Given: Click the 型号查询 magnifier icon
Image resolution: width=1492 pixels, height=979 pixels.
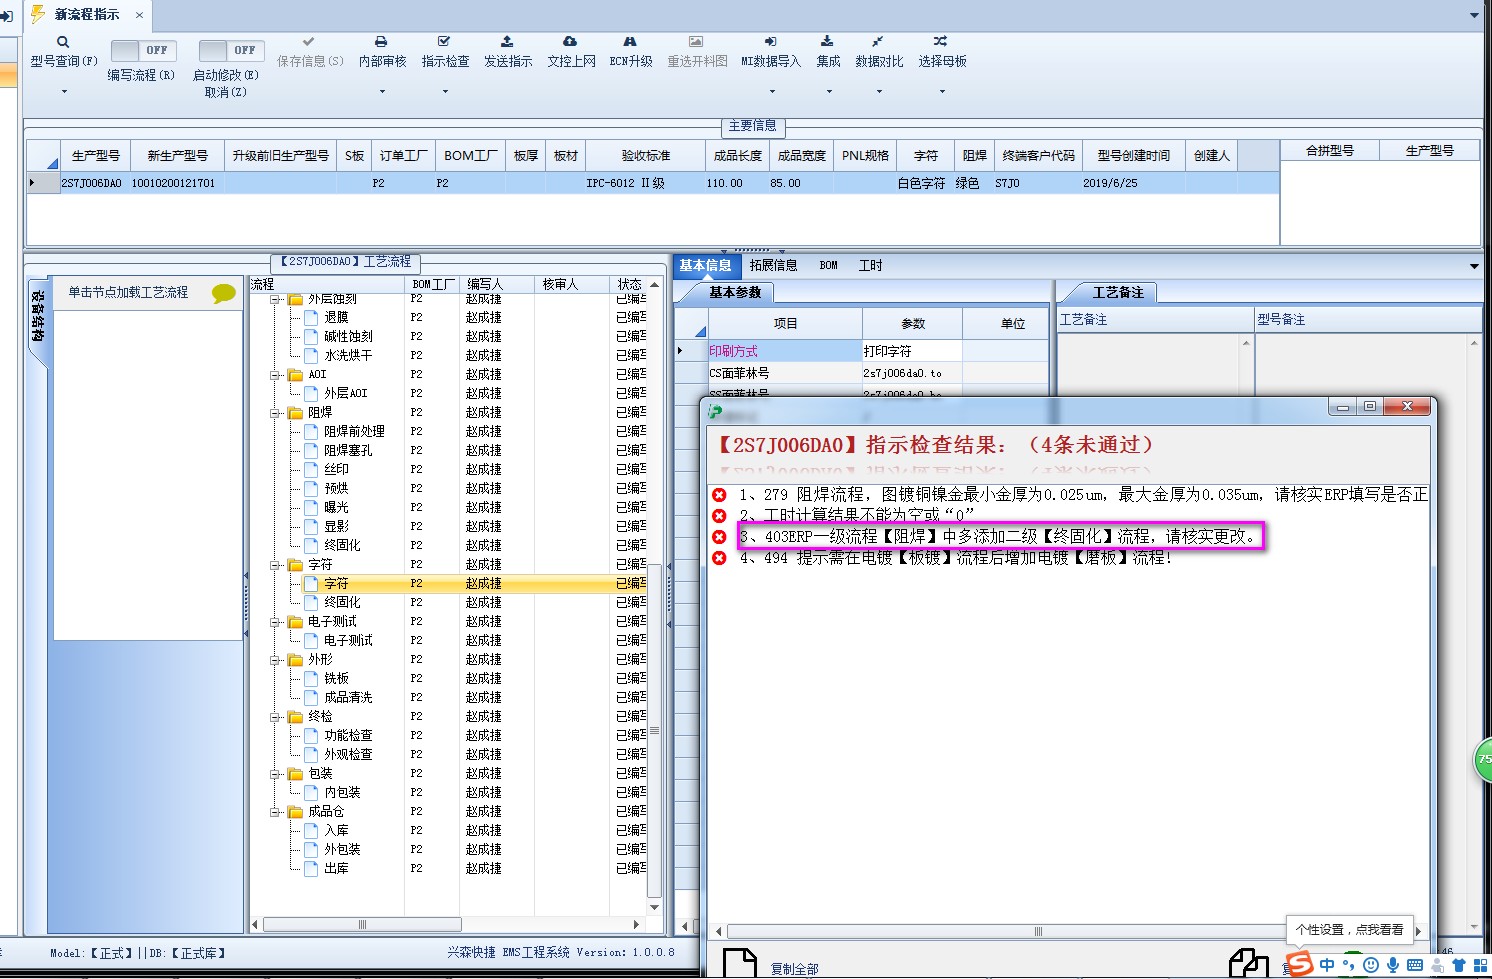Looking at the screenshot, I should pos(63,42).
